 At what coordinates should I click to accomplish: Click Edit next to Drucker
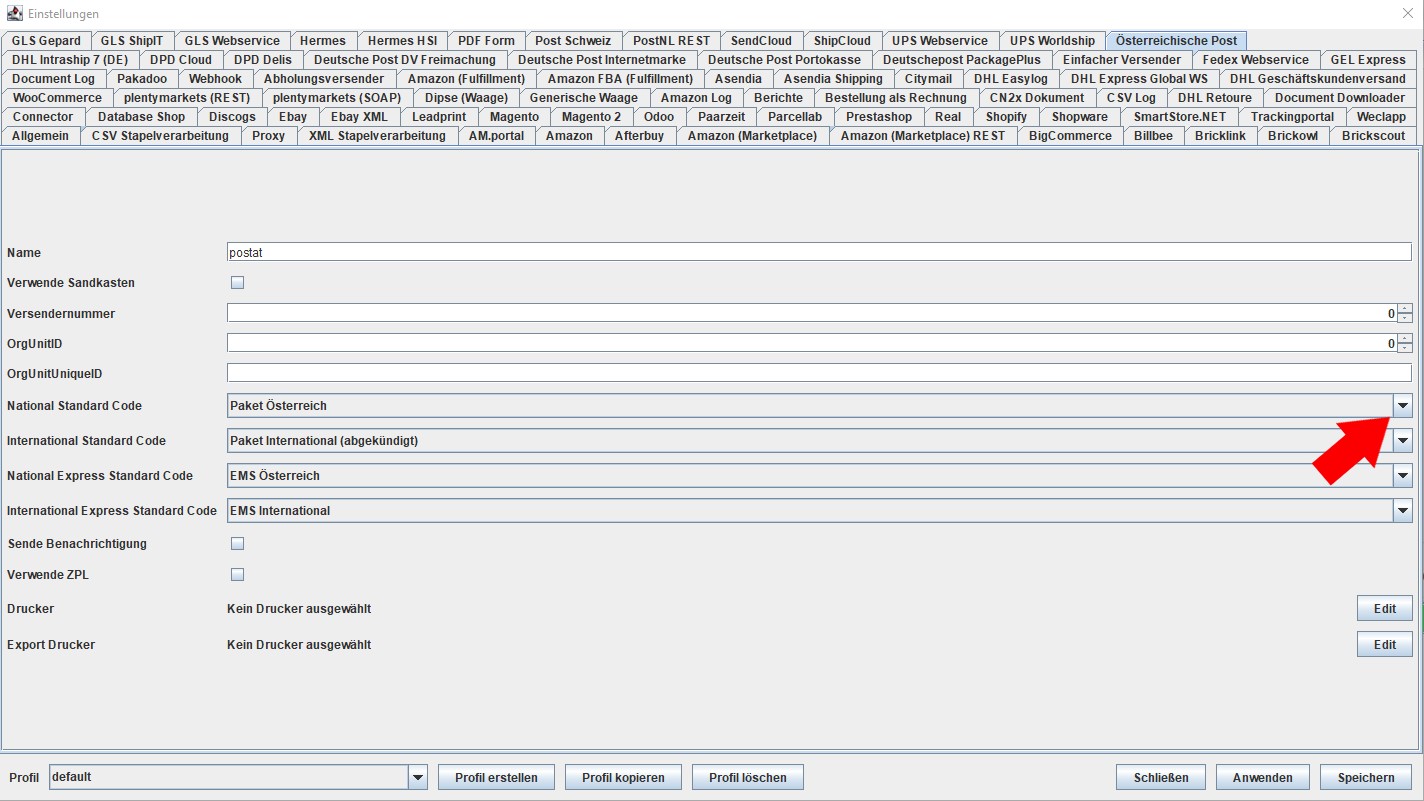point(1384,608)
